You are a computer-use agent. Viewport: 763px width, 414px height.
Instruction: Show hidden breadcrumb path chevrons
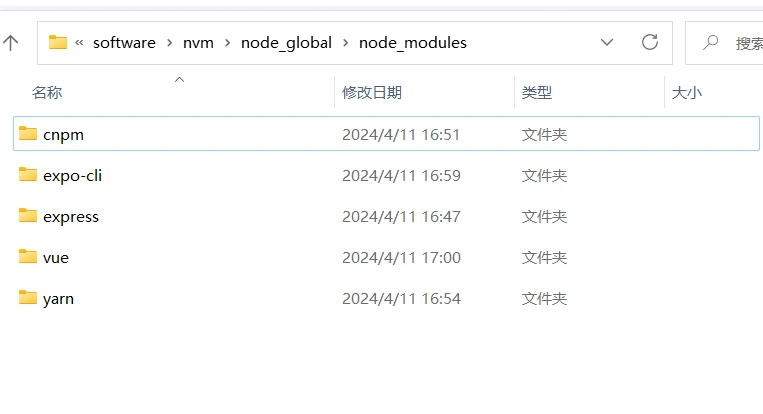79,43
